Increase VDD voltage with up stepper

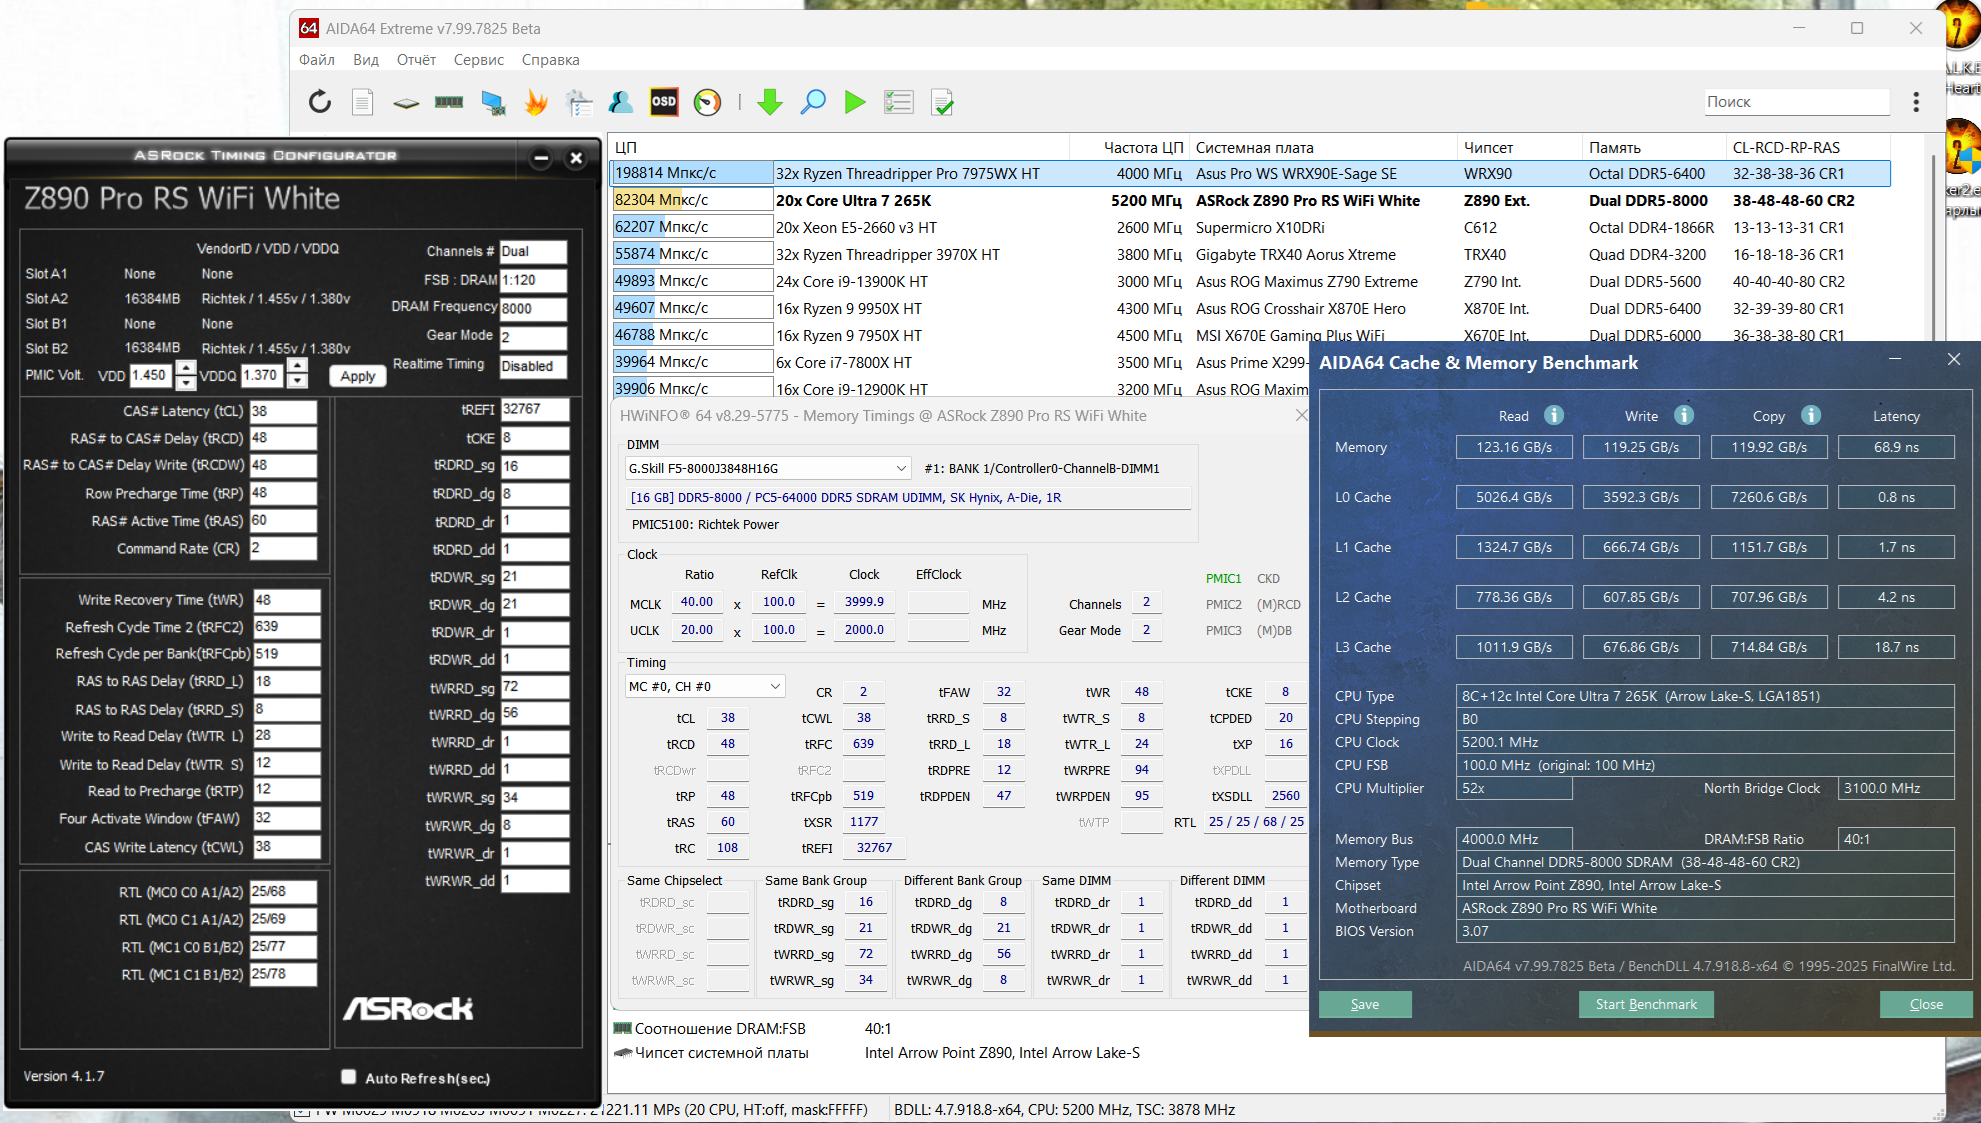[186, 368]
